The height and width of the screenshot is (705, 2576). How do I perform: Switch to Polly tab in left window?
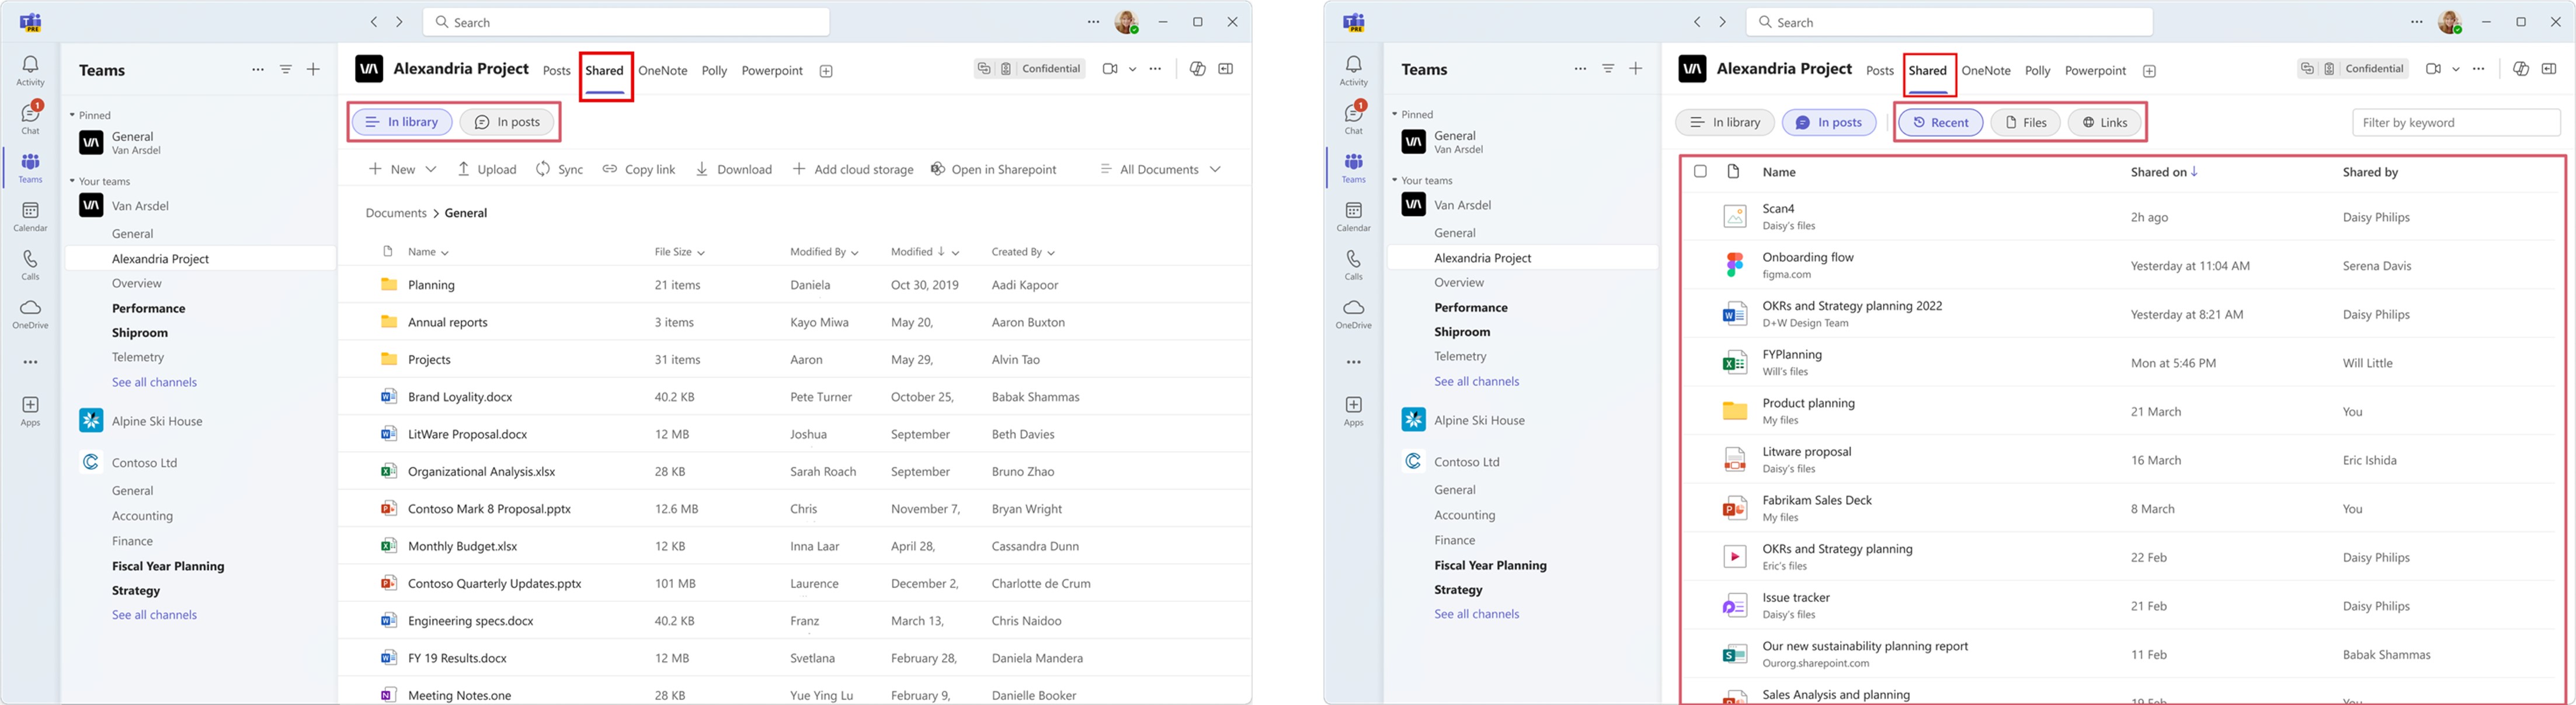point(714,70)
